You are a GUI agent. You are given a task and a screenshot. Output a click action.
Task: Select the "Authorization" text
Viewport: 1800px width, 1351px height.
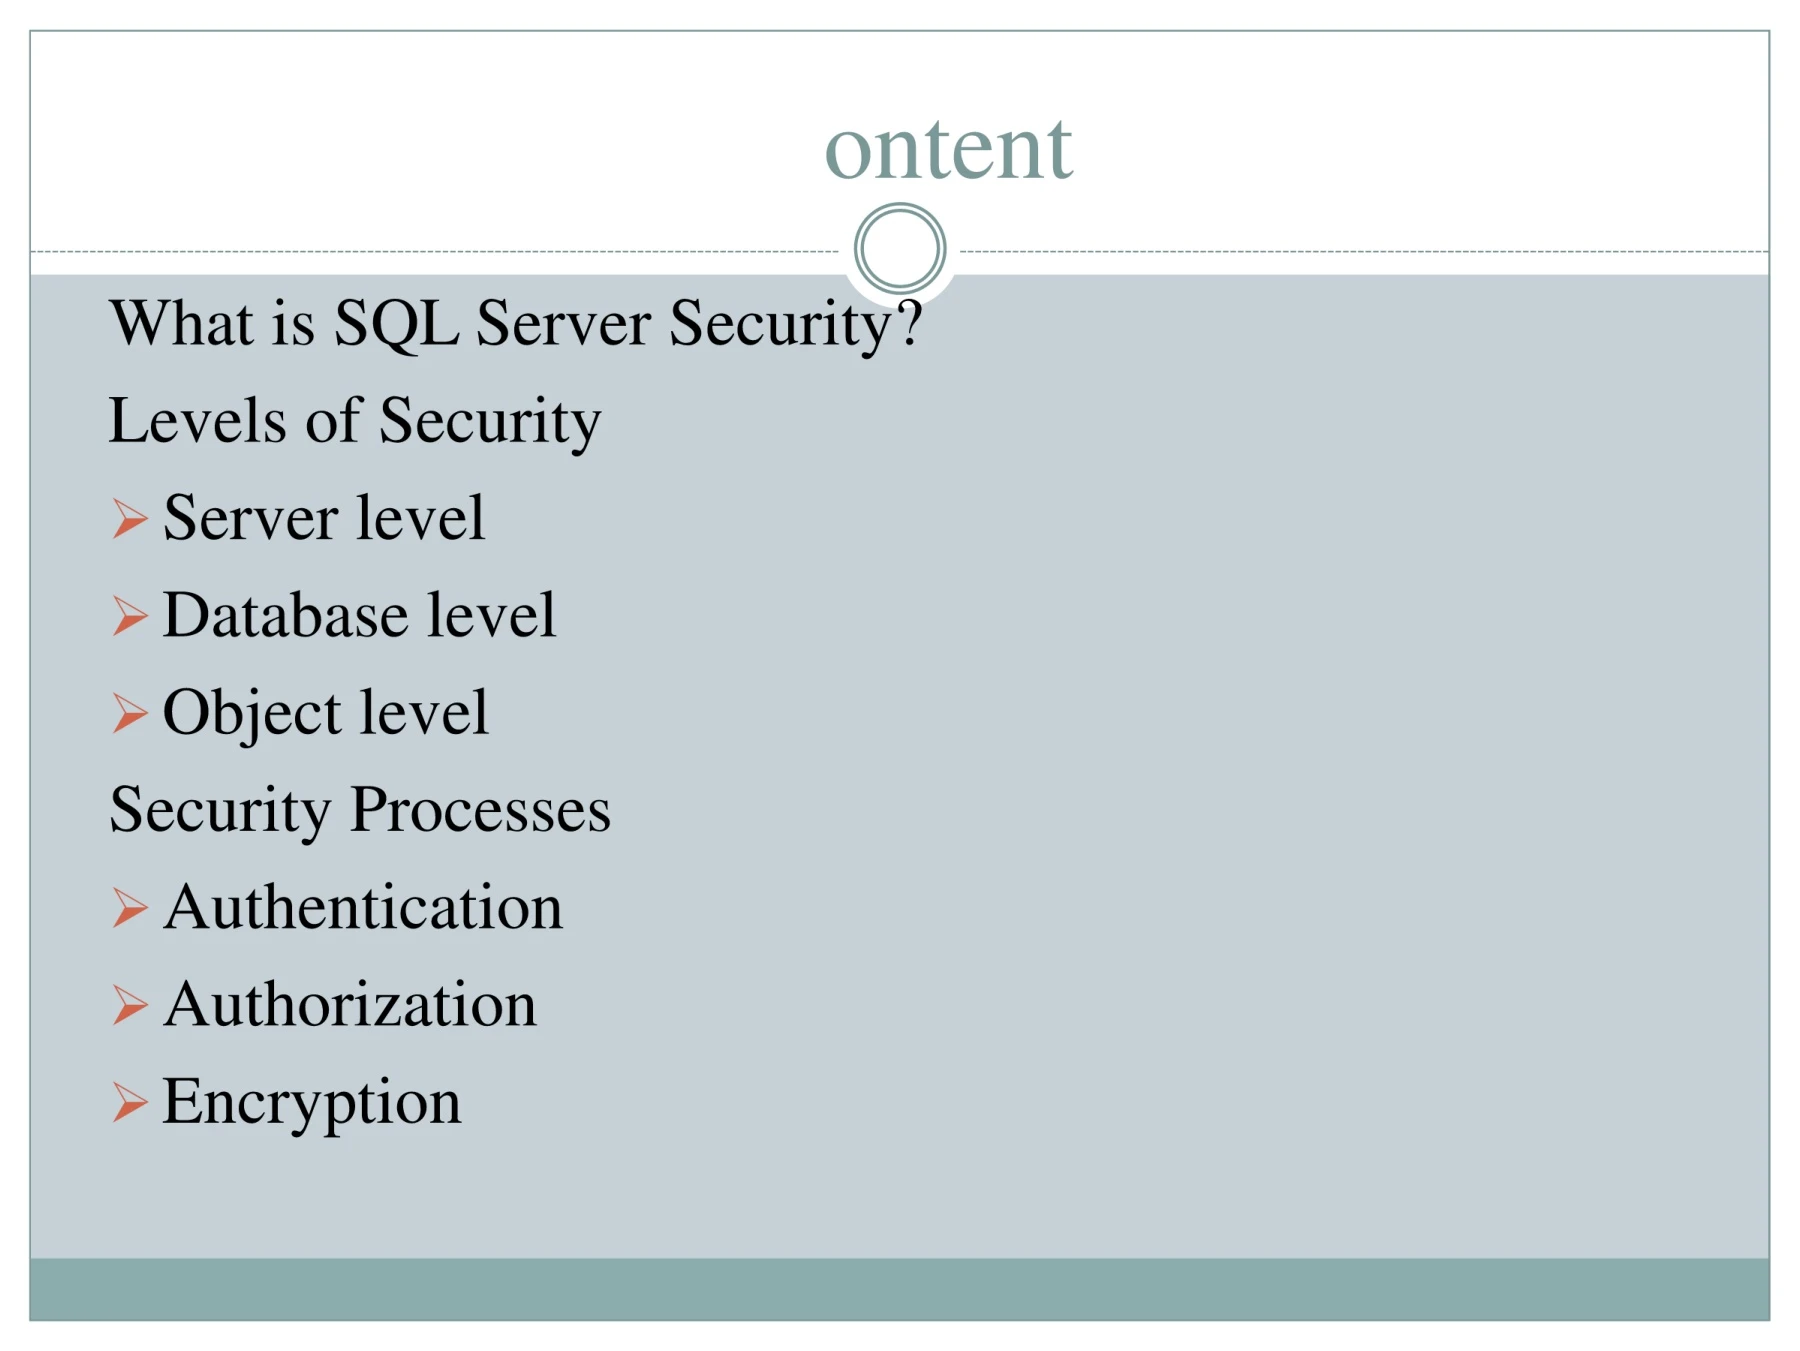[350, 1004]
